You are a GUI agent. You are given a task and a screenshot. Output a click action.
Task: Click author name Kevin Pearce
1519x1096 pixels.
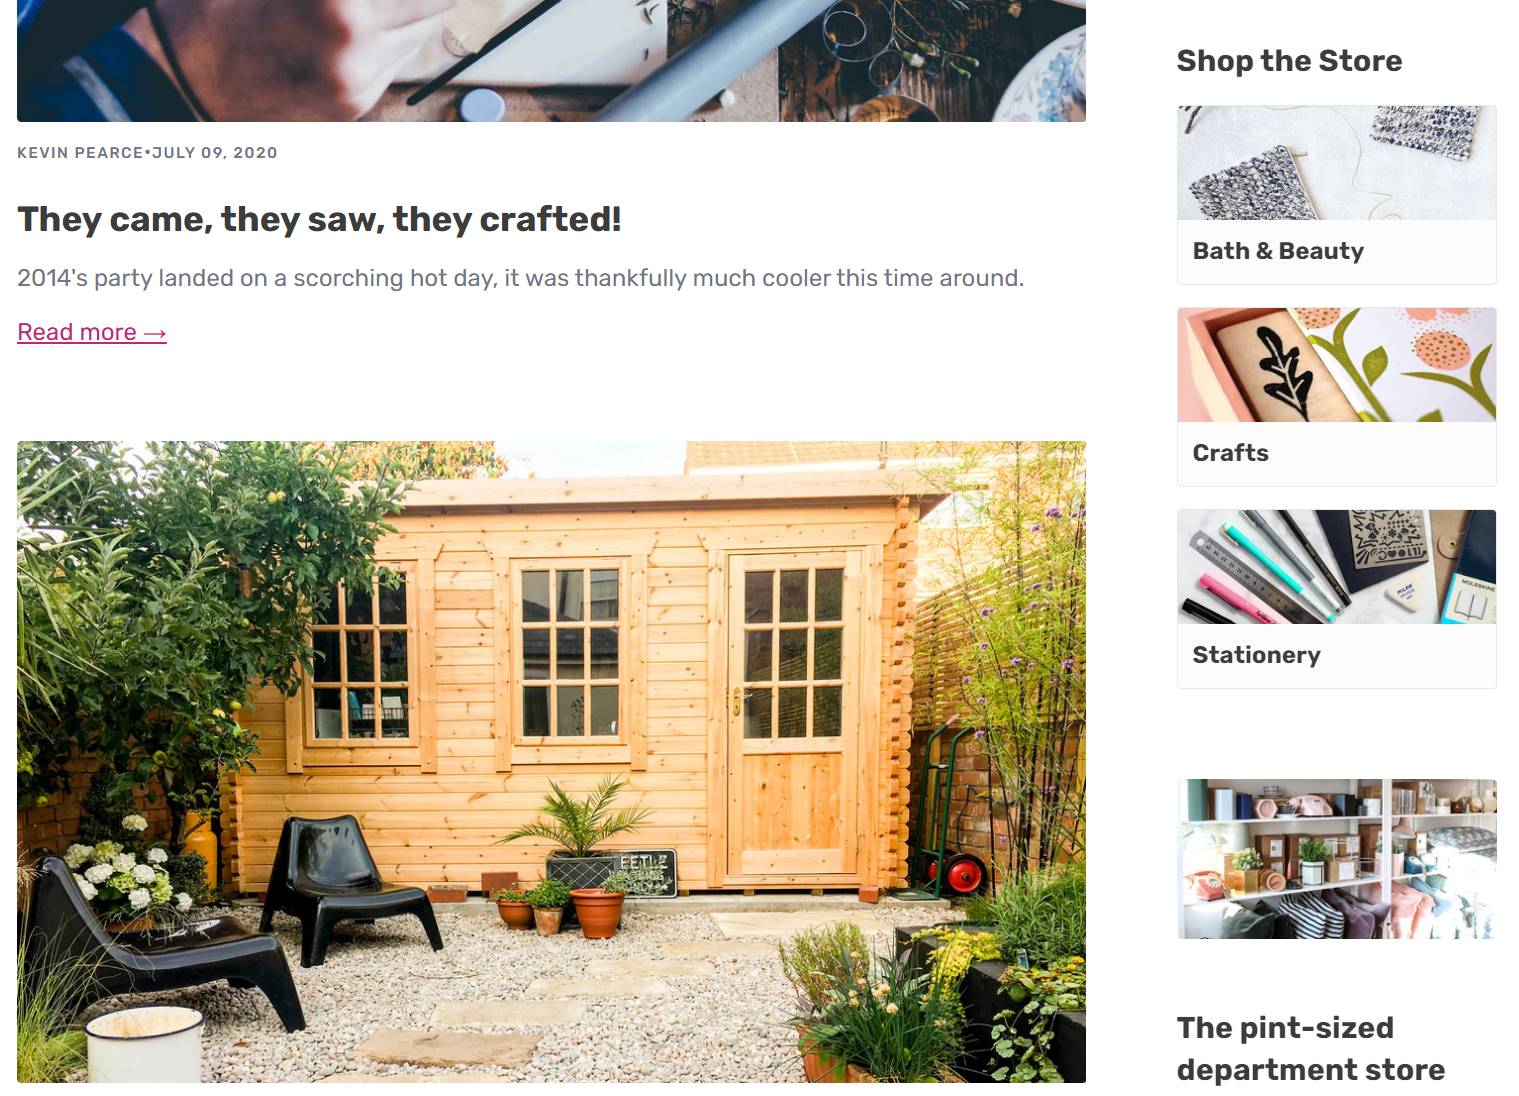coord(80,153)
